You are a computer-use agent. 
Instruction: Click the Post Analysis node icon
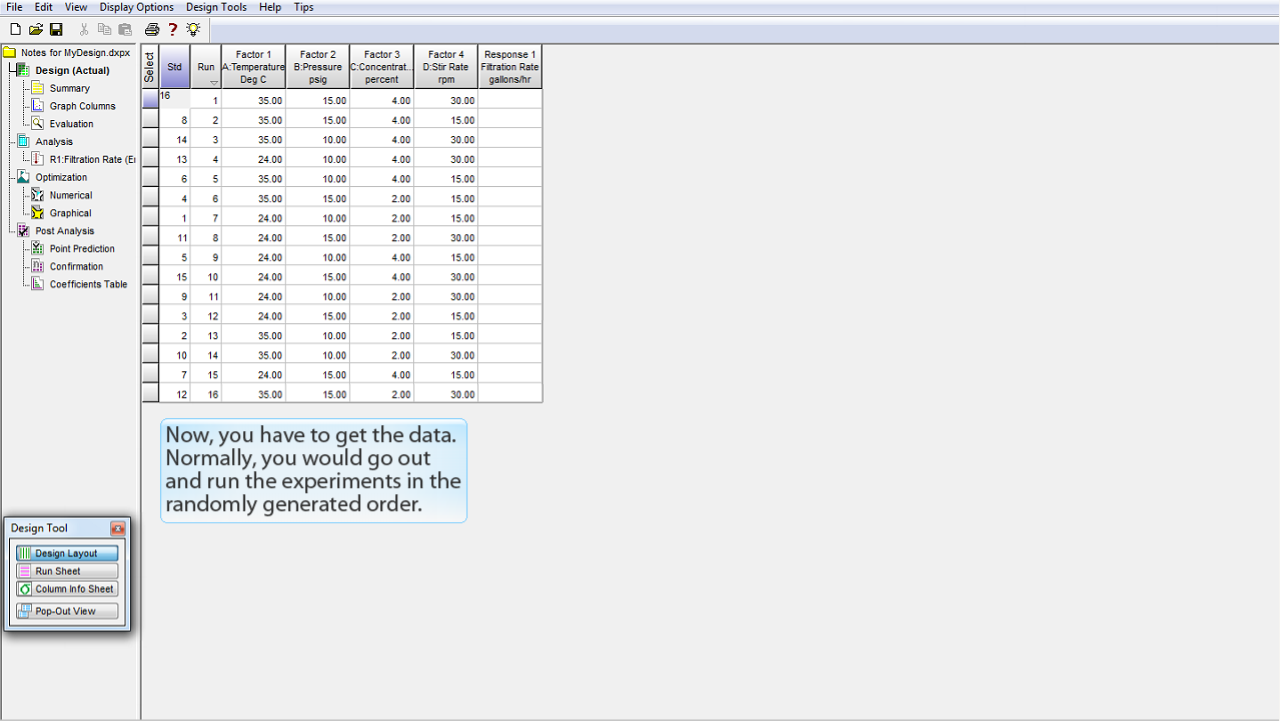click(x=24, y=231)
